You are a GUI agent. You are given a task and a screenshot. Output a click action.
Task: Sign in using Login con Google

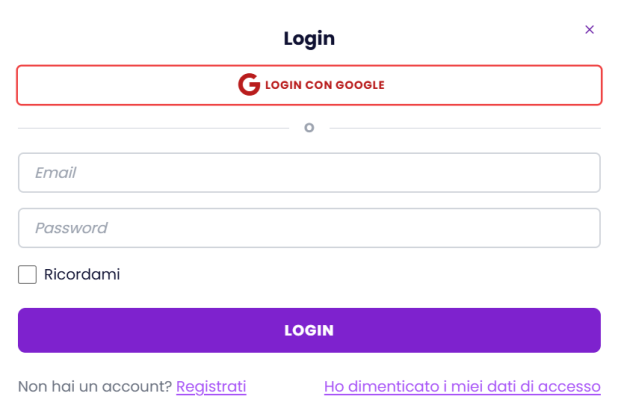pos(309,85)
